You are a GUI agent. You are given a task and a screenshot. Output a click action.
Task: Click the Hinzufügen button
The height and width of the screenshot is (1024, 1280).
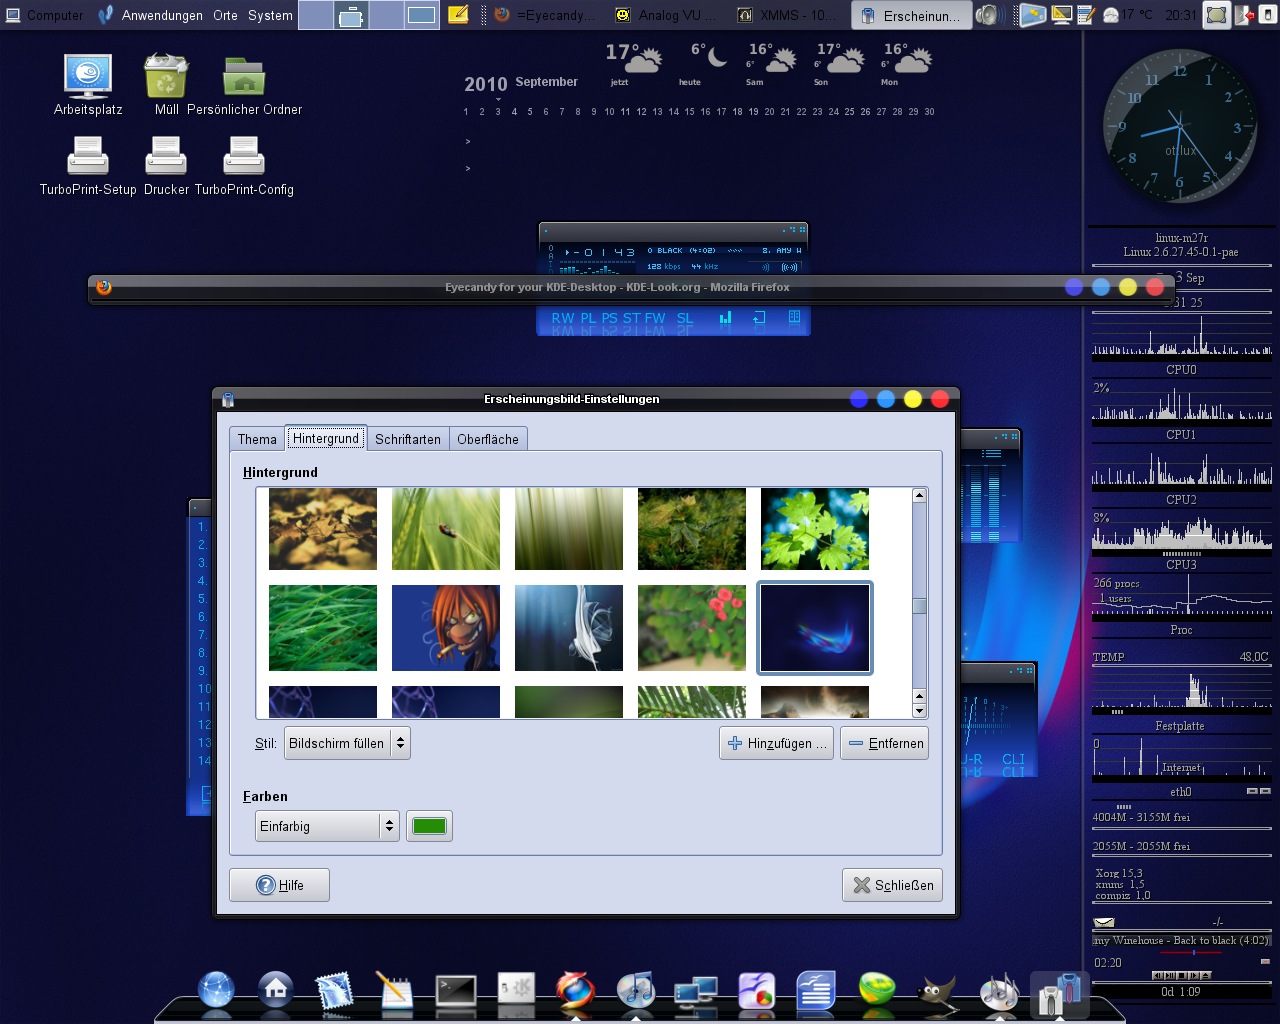tap(777, 743)
